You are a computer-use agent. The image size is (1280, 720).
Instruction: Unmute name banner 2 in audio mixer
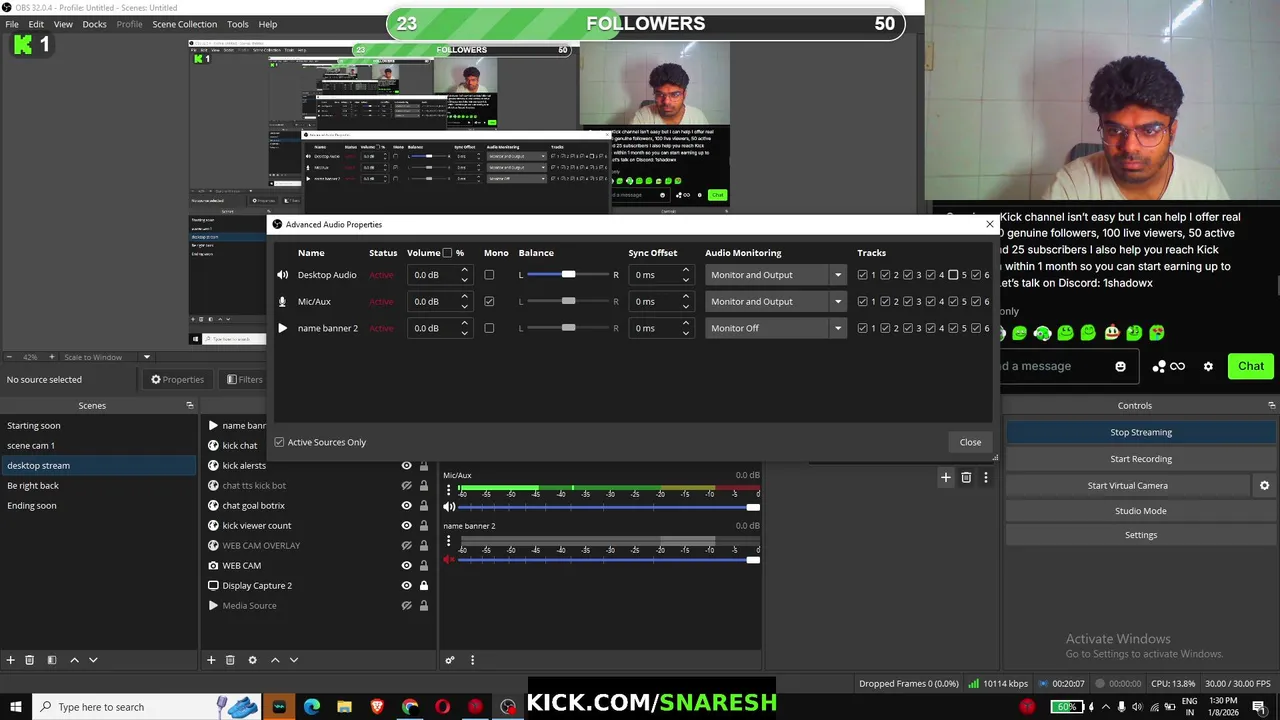click(x=449, y=559)
